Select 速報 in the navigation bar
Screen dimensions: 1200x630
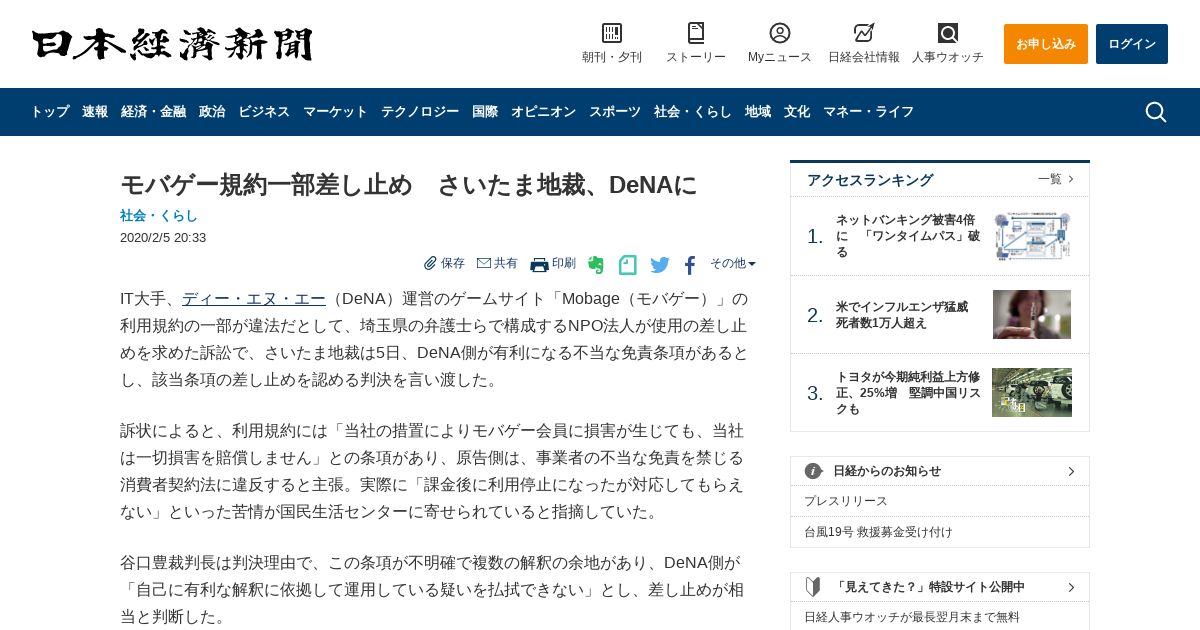(95, 112)
